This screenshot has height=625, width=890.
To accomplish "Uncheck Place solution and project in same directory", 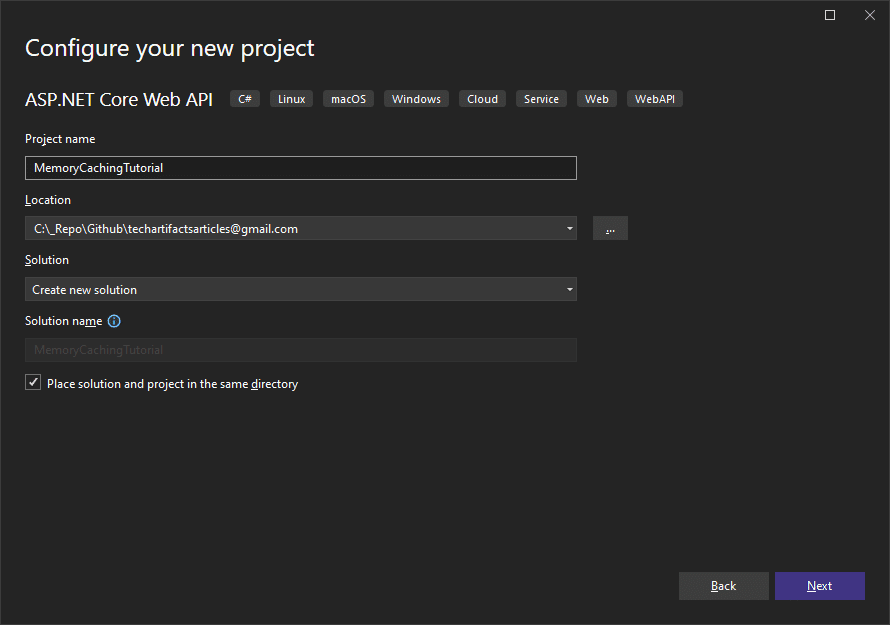I will [x=33, y=383].
